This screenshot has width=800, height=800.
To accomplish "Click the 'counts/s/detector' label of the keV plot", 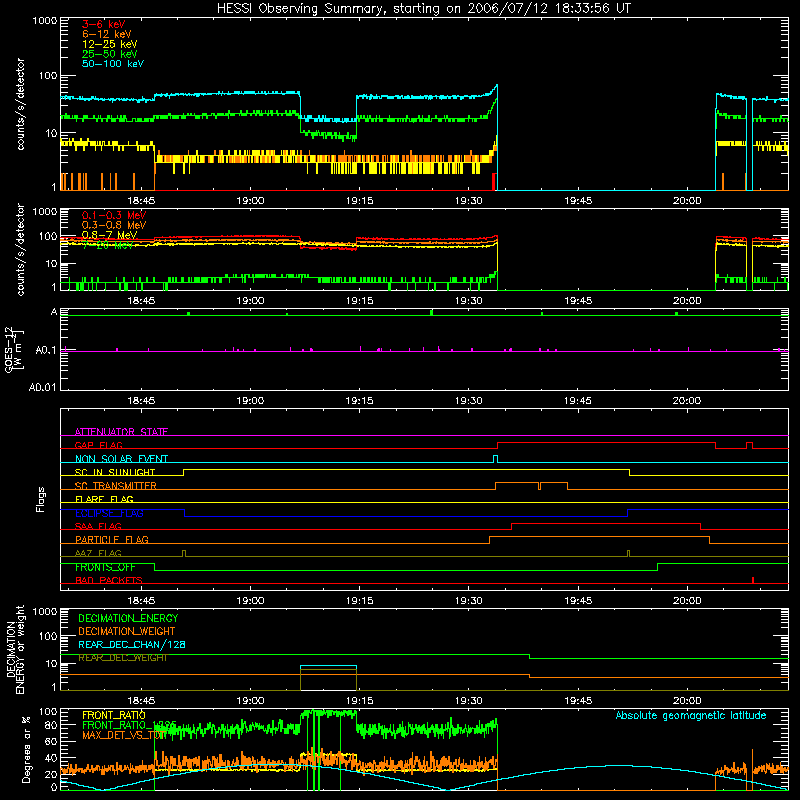I will click(20, 104).
